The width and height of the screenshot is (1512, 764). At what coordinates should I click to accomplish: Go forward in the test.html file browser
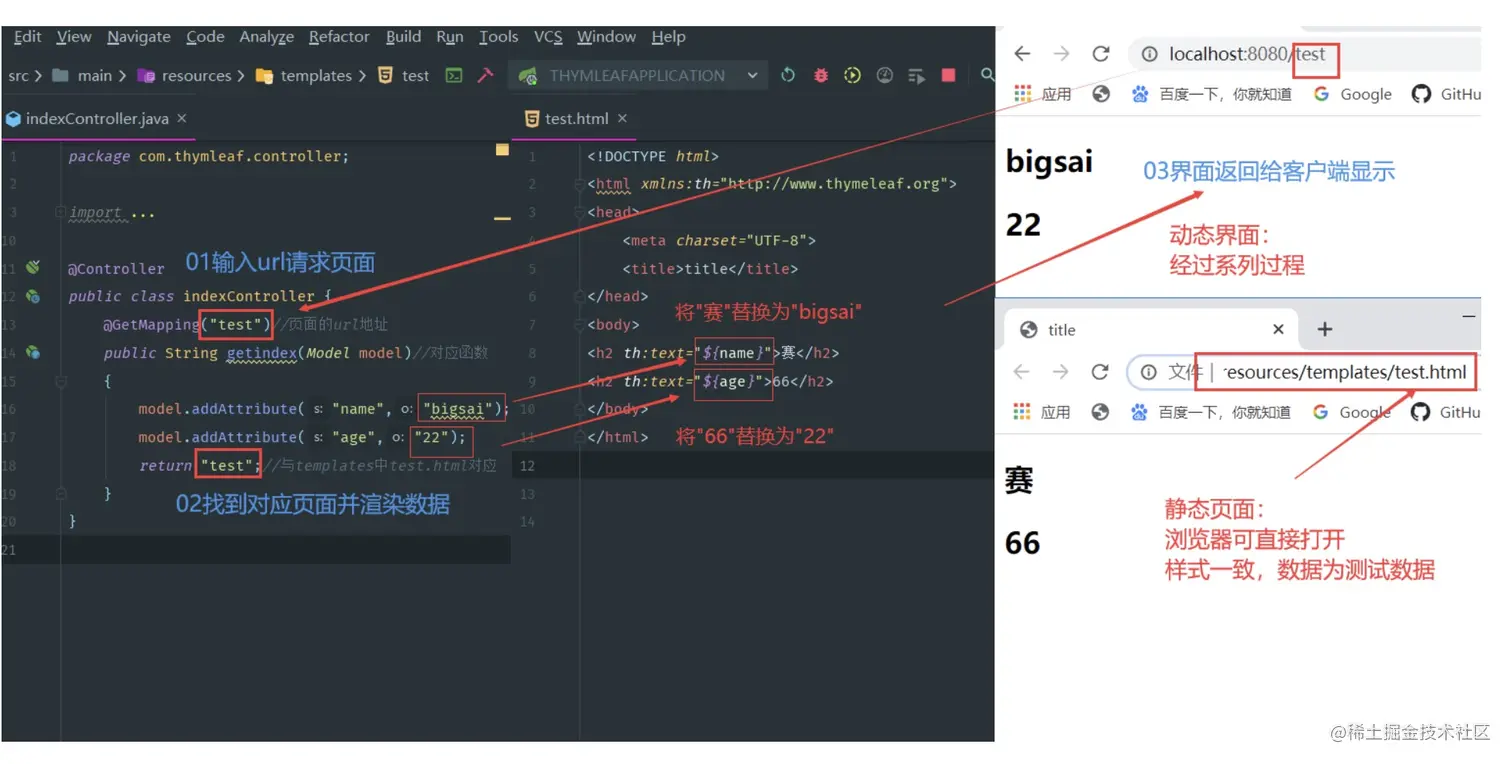(1061, 372)
